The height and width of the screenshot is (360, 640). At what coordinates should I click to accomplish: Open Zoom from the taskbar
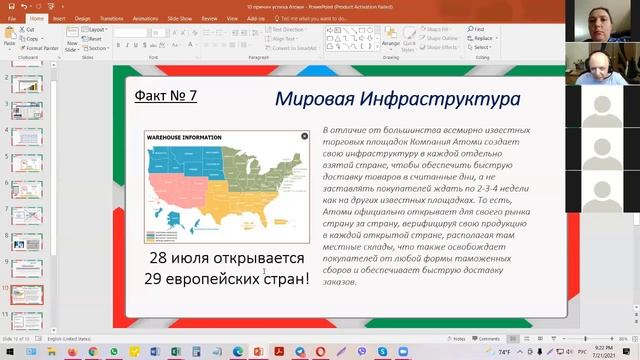403,351
